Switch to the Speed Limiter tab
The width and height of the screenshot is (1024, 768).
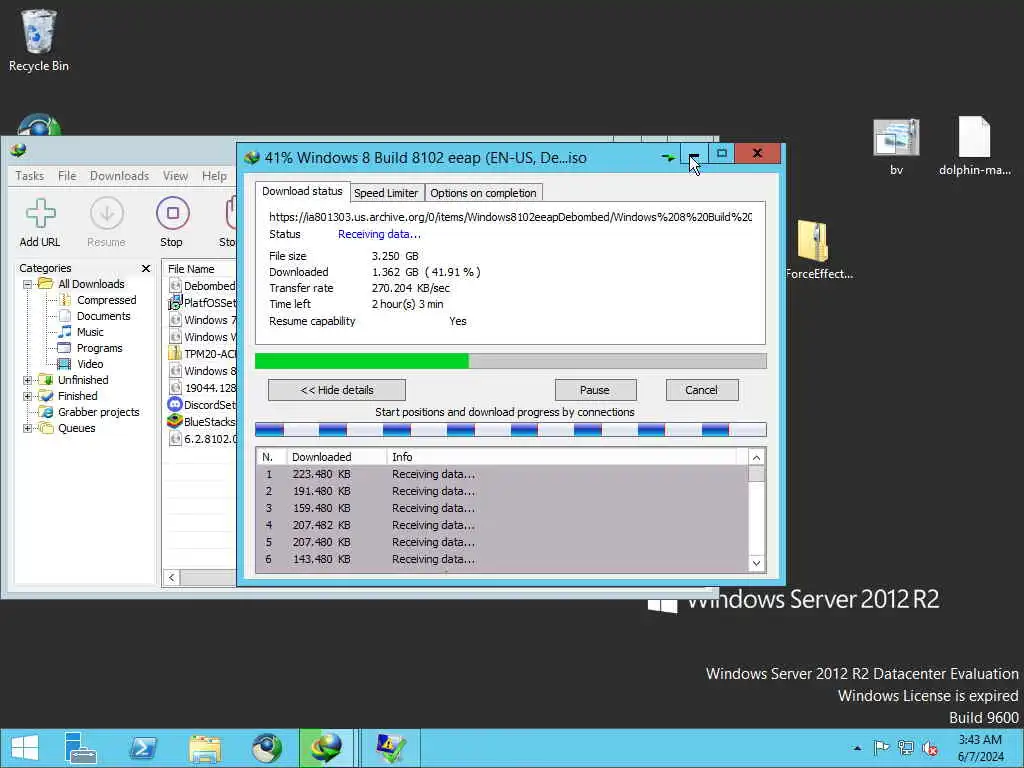tap(386, 193)
